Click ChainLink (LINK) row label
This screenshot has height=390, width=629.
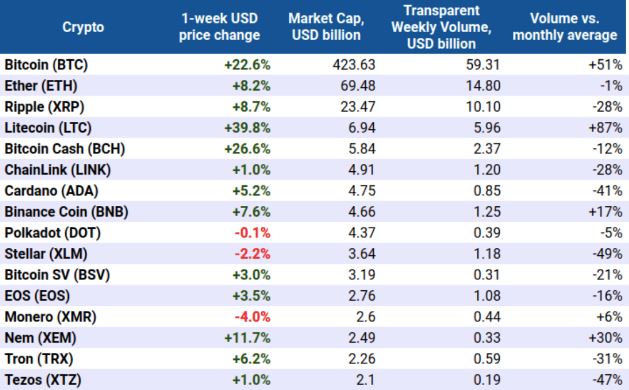pos(58,170)
